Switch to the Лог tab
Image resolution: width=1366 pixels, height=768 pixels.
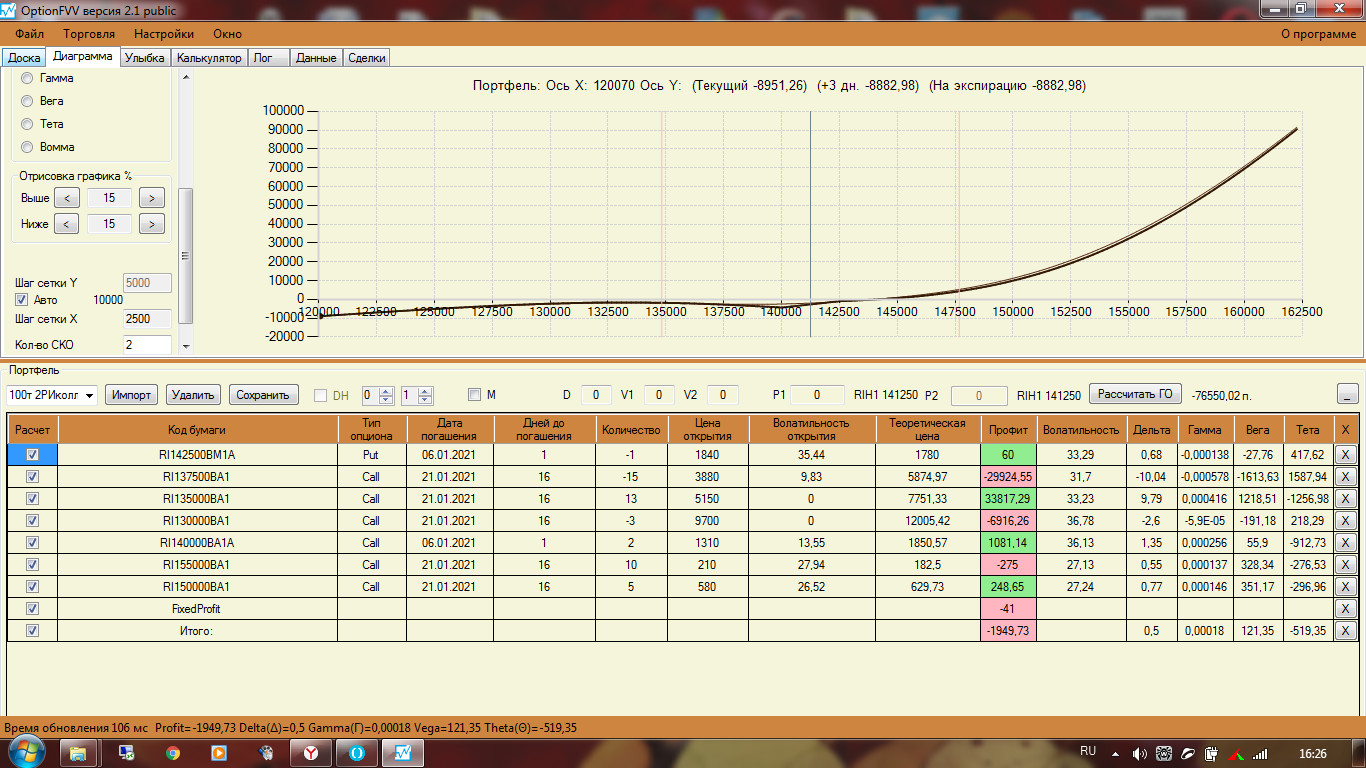click(269, 58)
